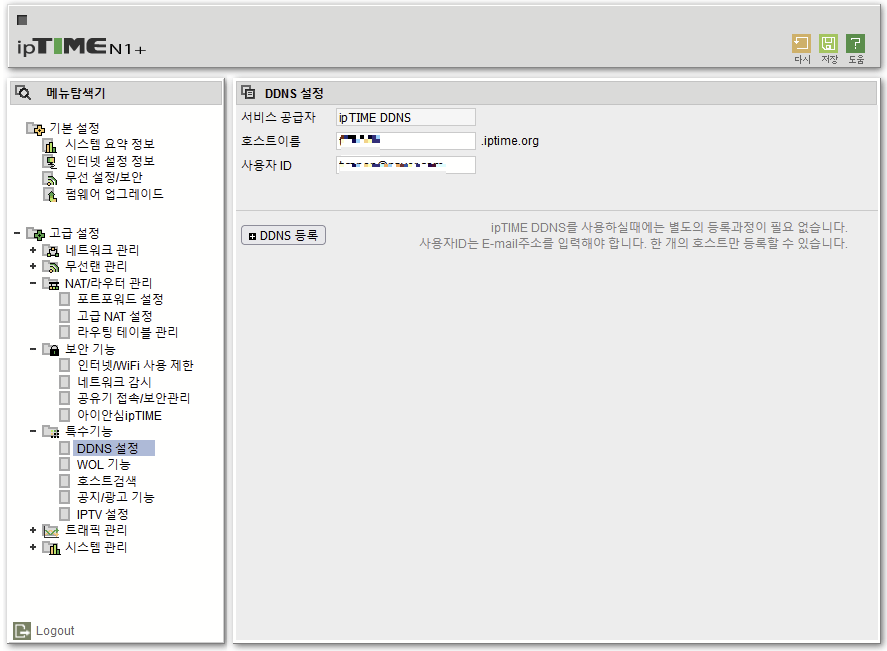Click the 호스트이름 input field
The width and height of the screenshot is (887, 651).
coord(406,141)
